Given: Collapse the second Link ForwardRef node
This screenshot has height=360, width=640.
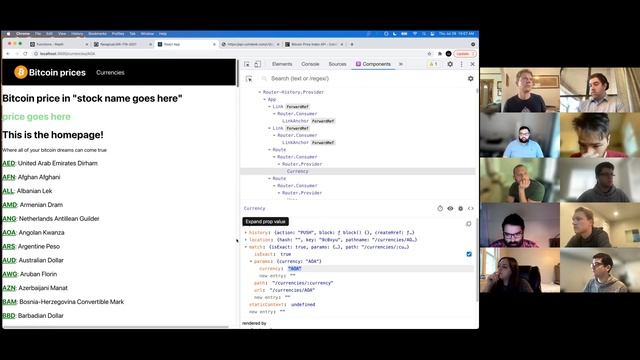Looking at the screenshot, I should pyautogui.click(x=269, y=128).
